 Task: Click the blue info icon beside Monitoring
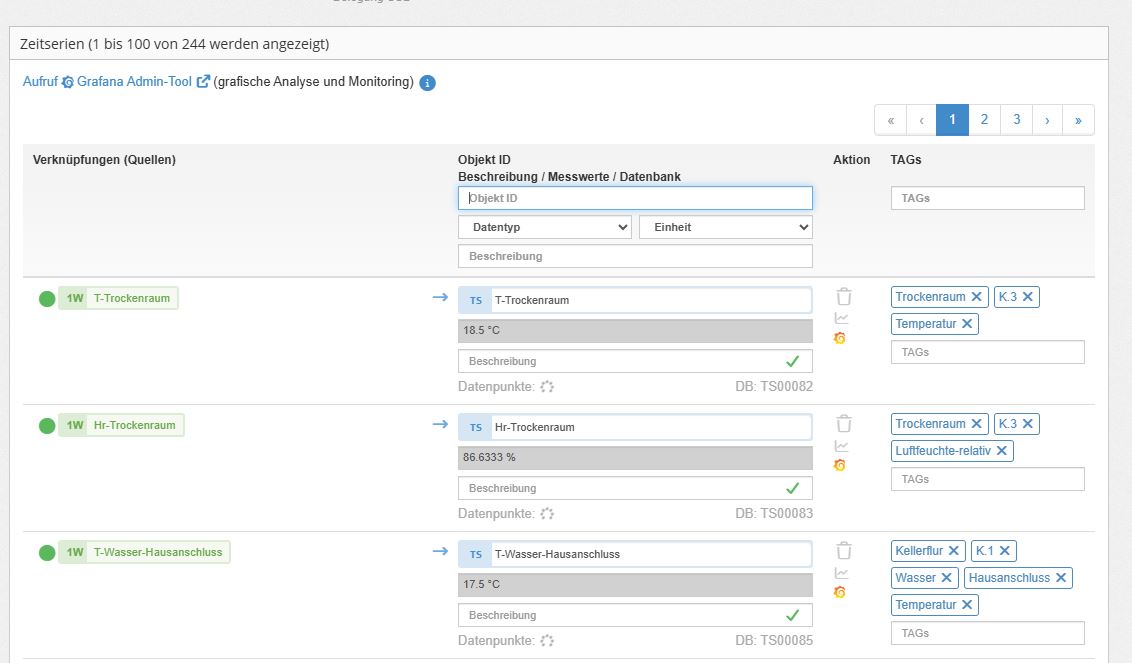(427, 83)
